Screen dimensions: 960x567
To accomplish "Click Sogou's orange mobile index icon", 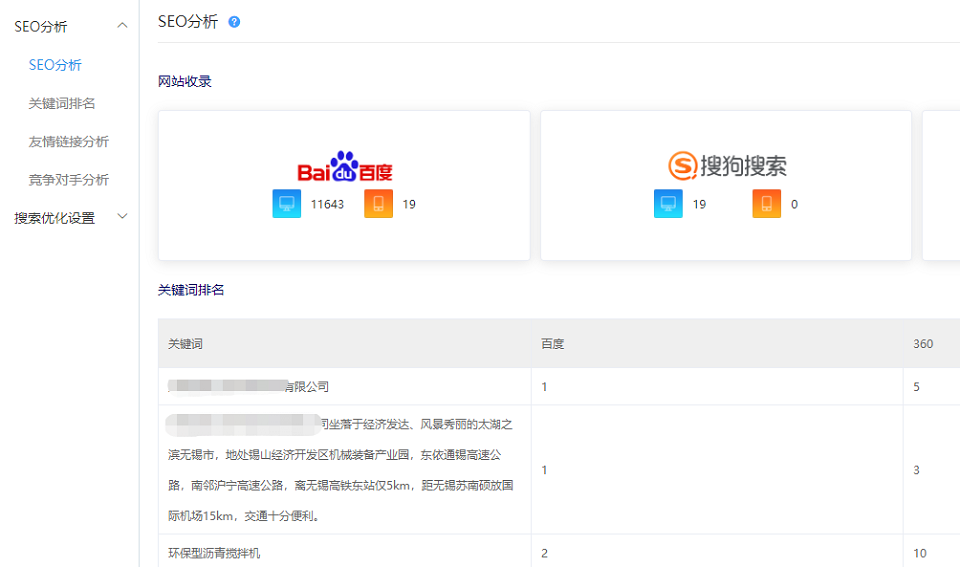I will [767, 204].
